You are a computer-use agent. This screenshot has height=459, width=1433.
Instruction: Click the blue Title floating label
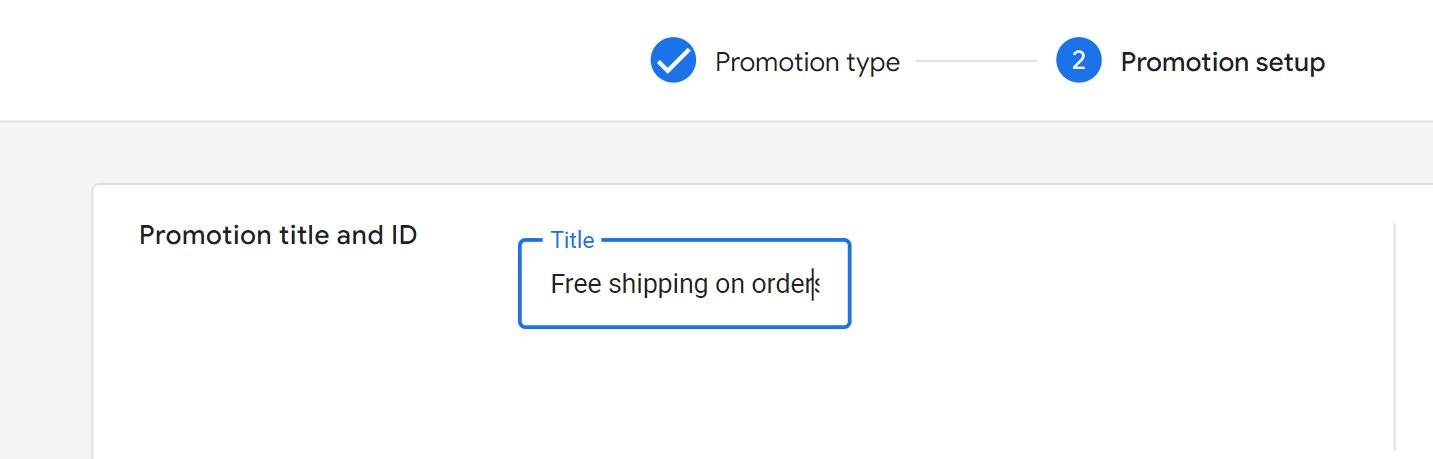coord(572,240)
